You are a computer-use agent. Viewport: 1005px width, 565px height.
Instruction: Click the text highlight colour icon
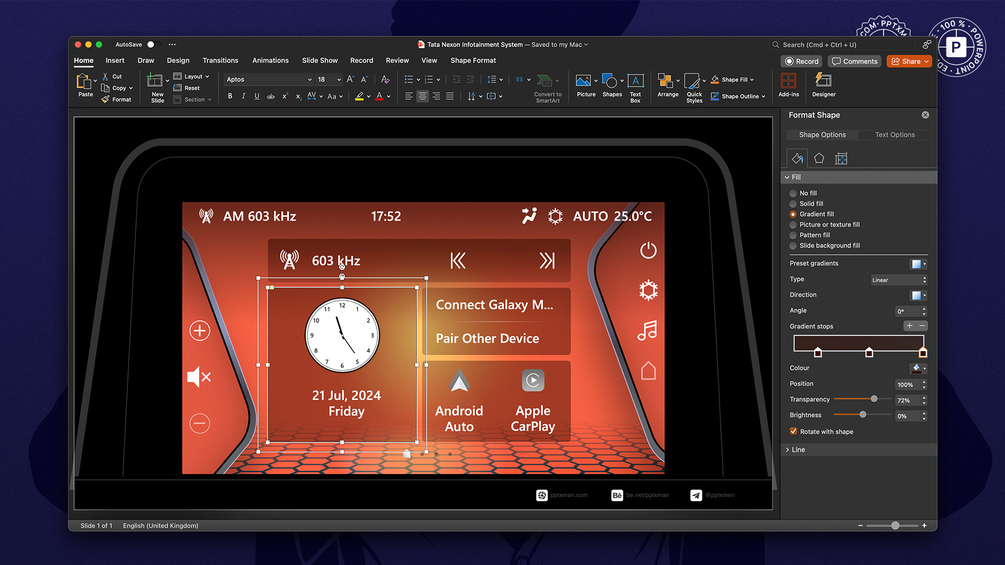coord(360,96)
